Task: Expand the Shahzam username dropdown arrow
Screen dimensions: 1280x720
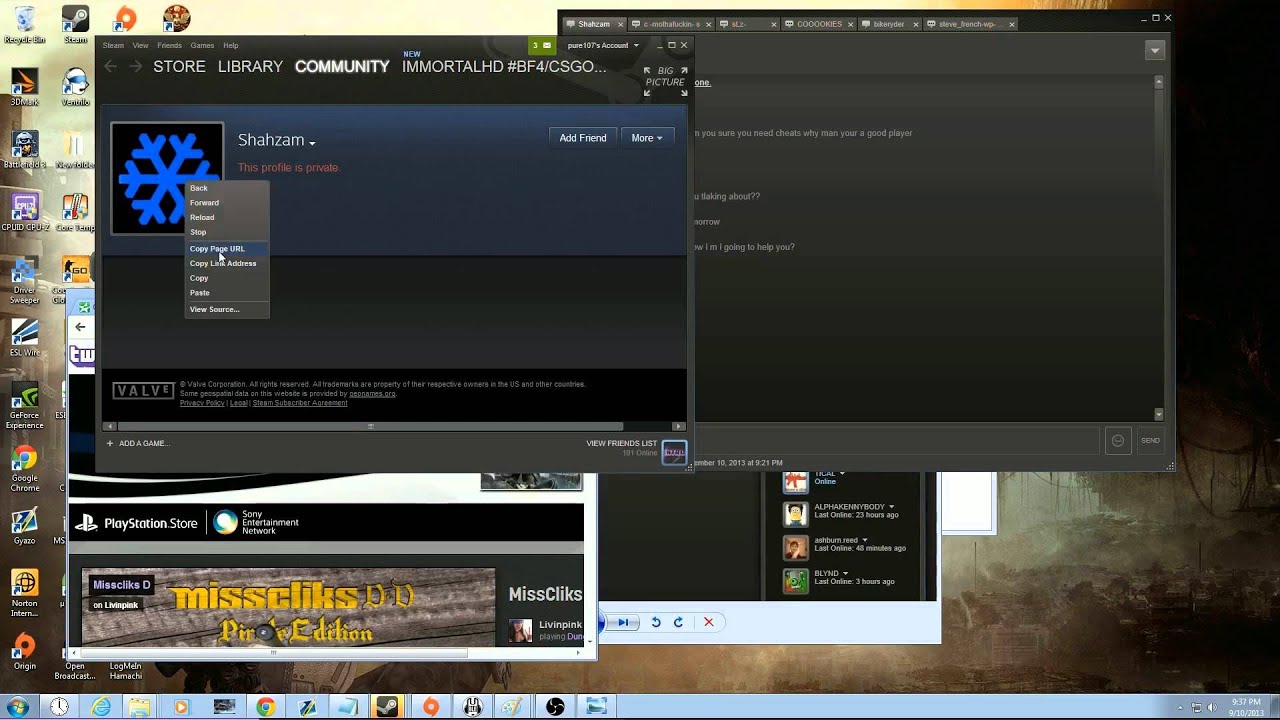Action: (312, 143)
